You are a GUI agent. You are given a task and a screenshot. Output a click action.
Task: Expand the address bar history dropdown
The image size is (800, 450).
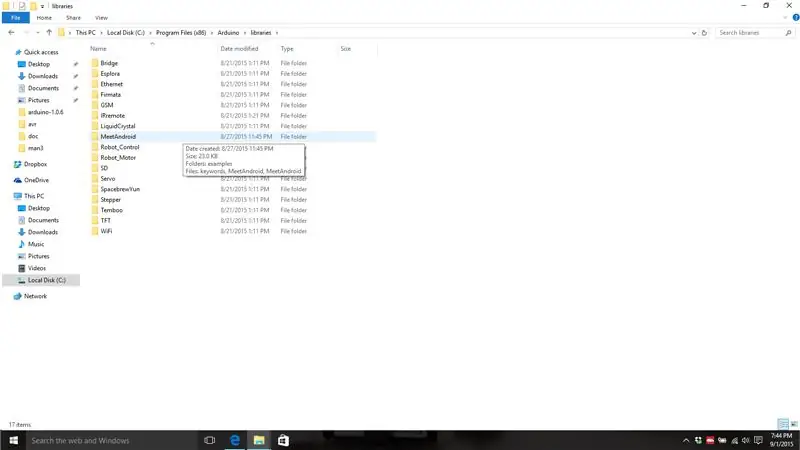coord(694,33)
